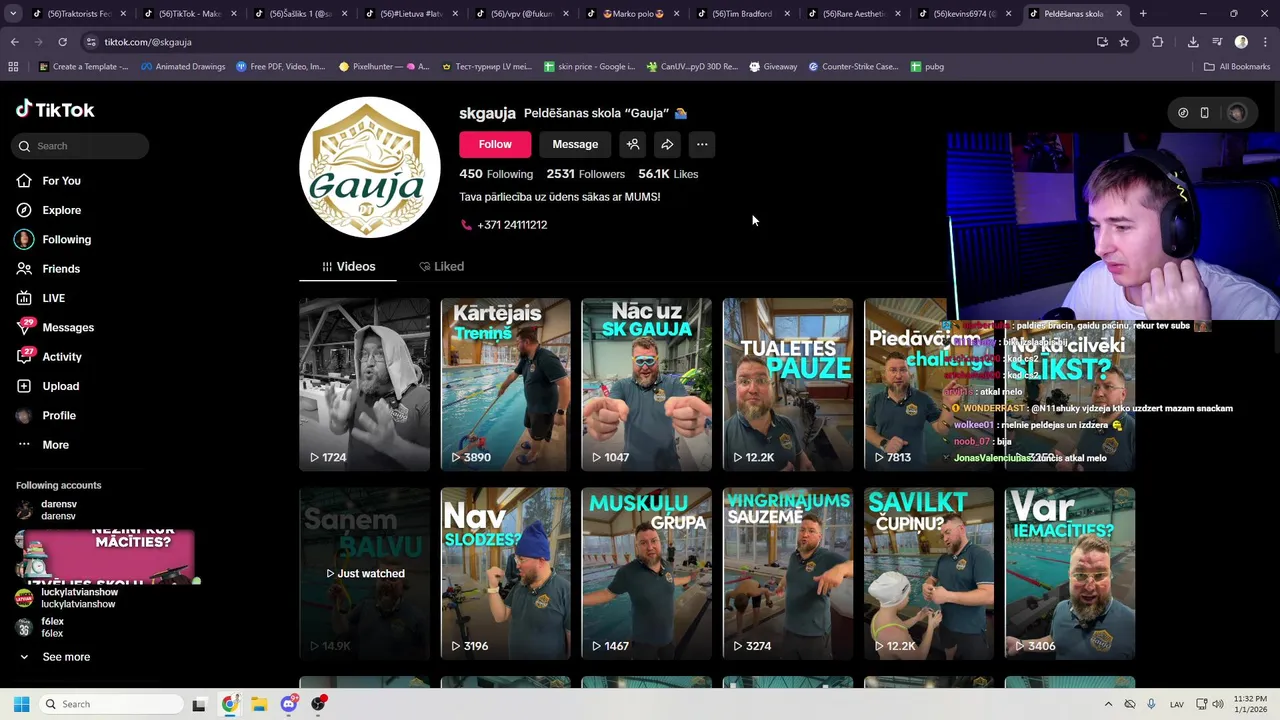Switch to the Tim Bradford browser tab
This screenshot has height=720, width=1280.
pyautogui.click(x=742, y=14)
